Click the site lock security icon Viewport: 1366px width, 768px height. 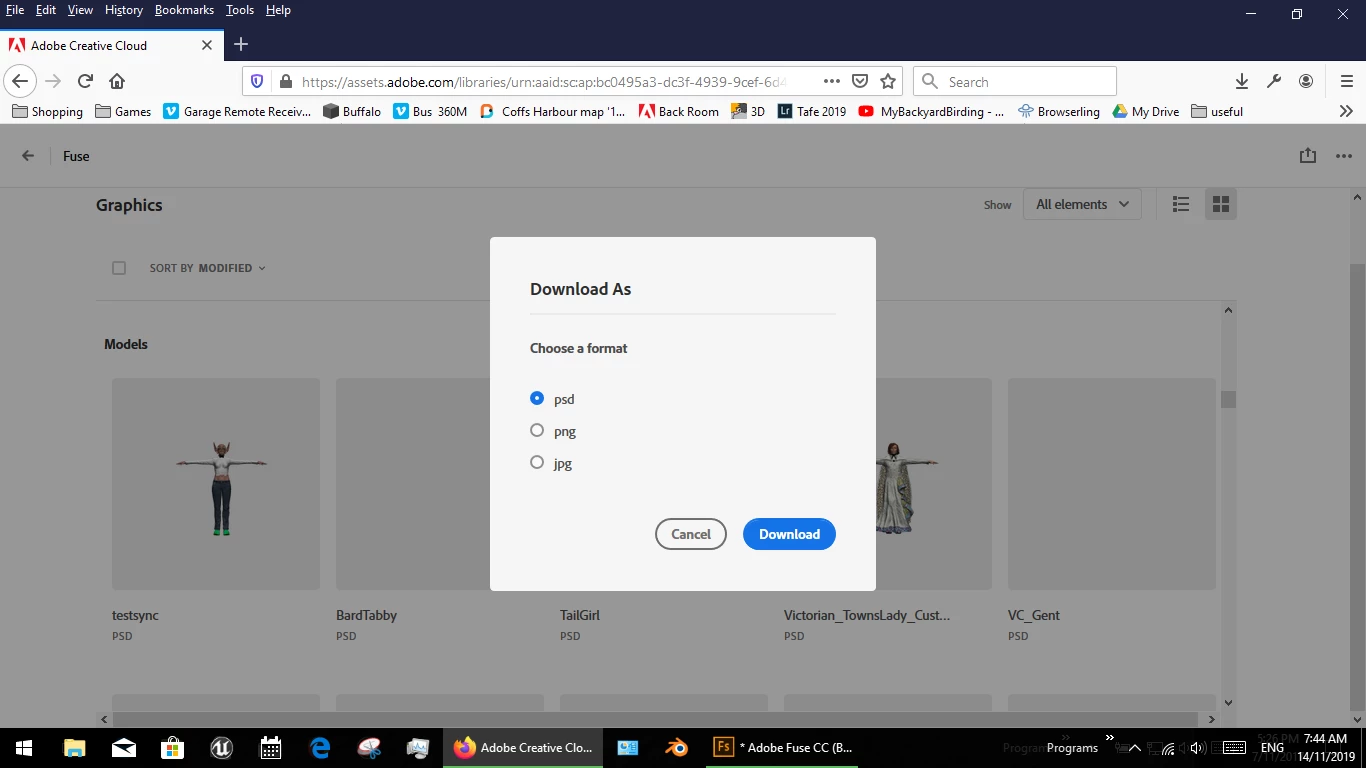(x=285, y=82)
